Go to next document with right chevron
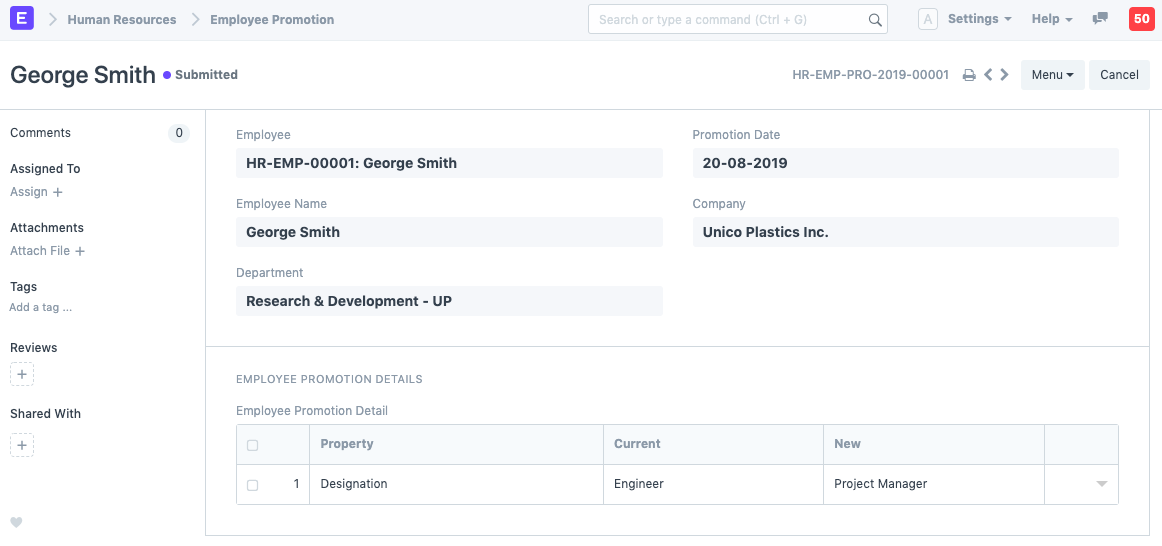The width and height of the screenshot is (1162, 546). pyautogui.click(x=1004, y=75)
